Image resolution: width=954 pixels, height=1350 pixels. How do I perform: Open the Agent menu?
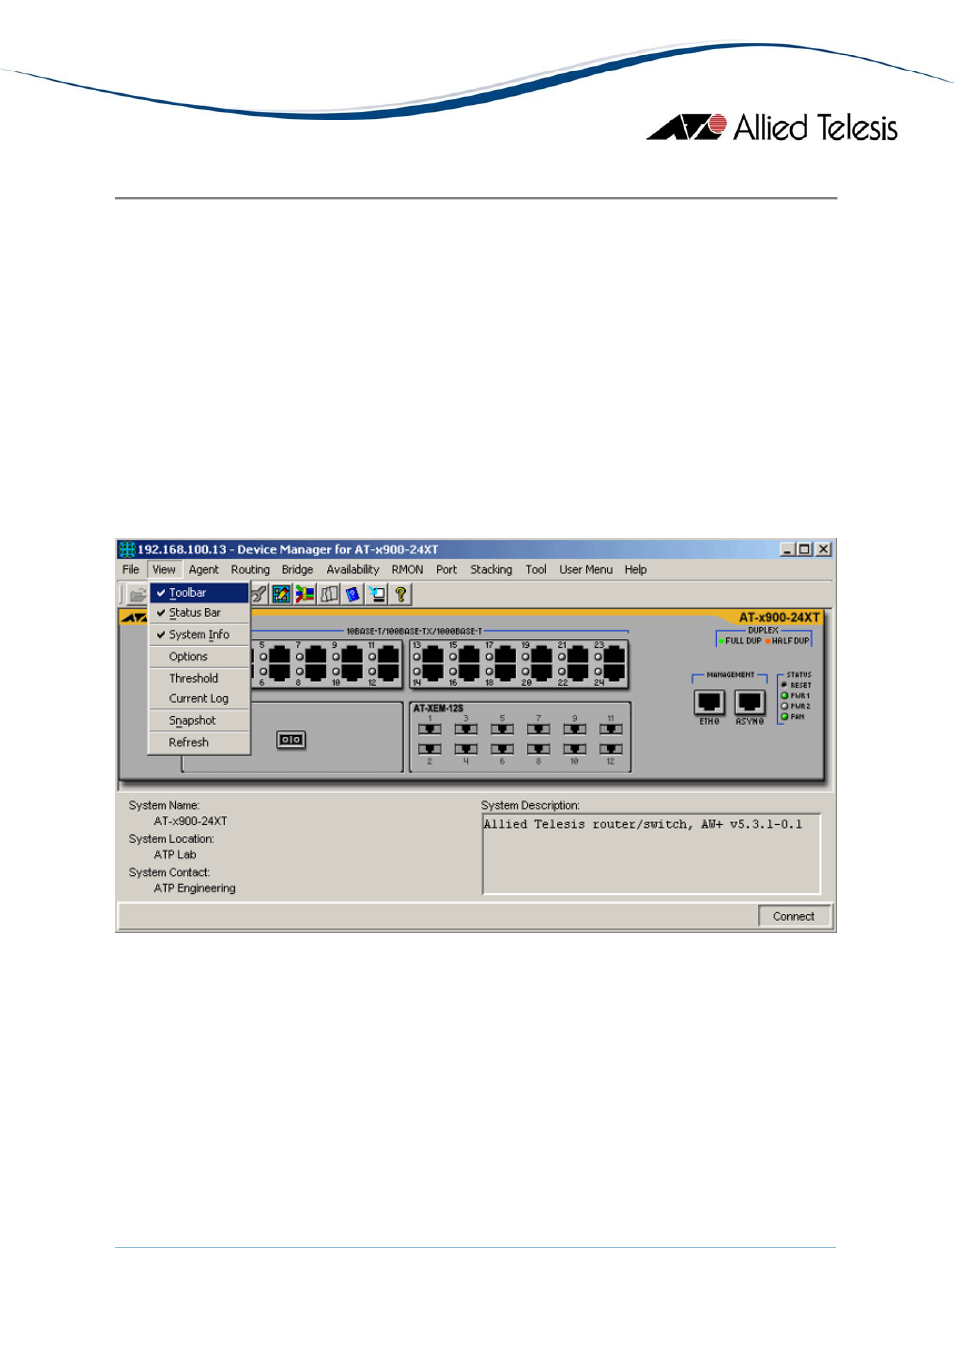pyautogui.click(x=204, y=570)
